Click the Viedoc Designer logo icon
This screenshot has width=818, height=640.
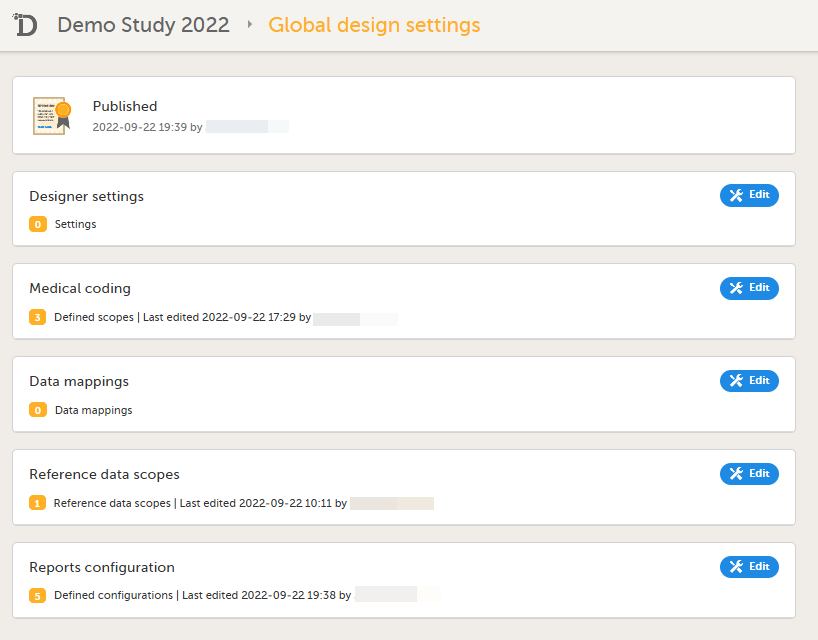(x=26, y=25)
